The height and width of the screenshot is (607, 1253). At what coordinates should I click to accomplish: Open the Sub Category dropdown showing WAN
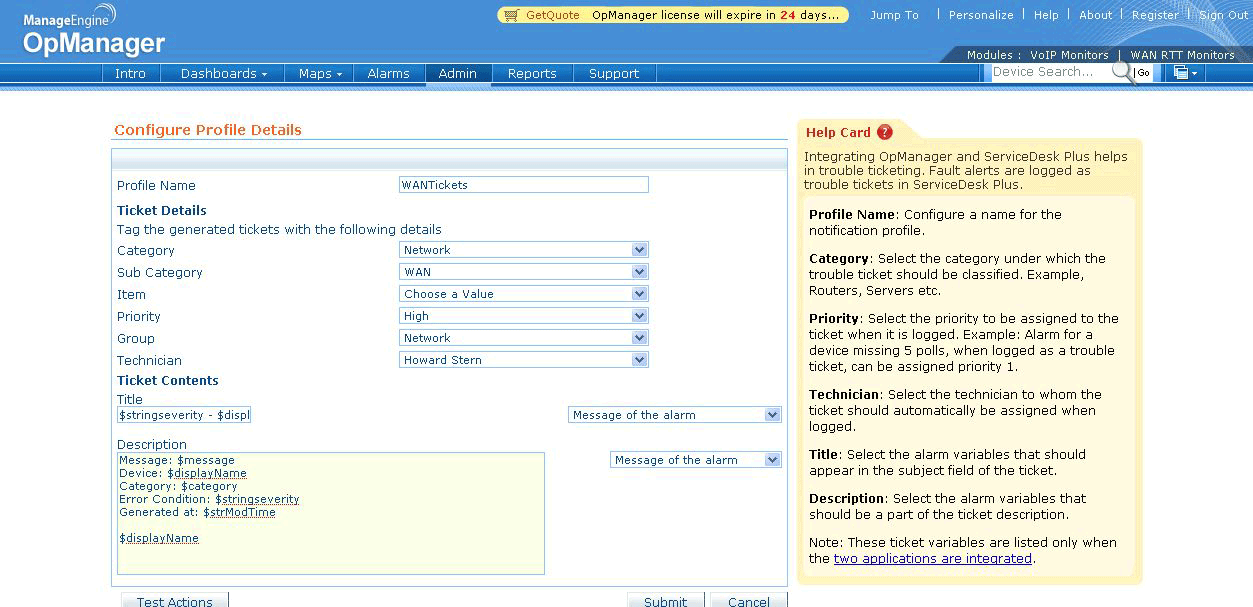coord(524,272)
